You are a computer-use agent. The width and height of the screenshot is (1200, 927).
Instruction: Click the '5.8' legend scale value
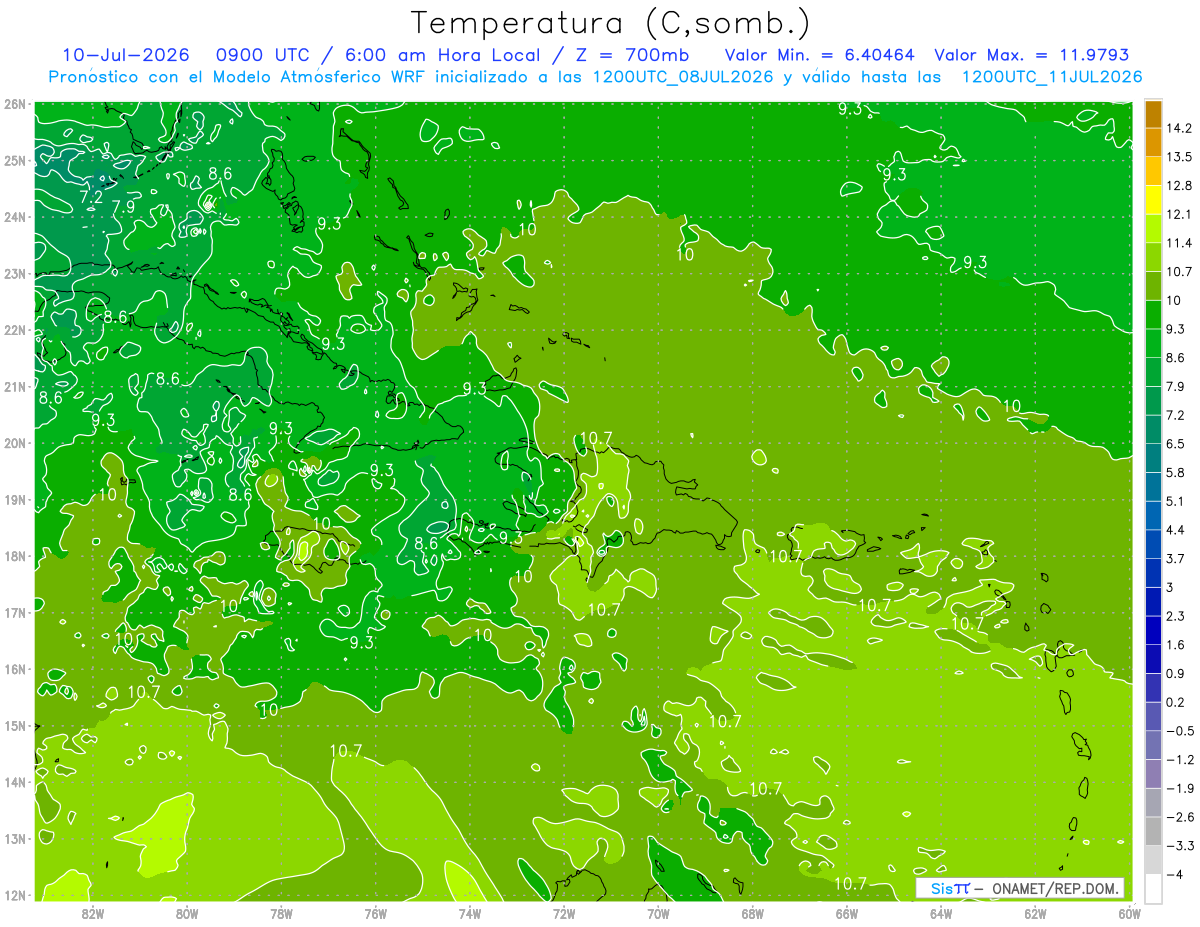click(x=1175, y=472)
